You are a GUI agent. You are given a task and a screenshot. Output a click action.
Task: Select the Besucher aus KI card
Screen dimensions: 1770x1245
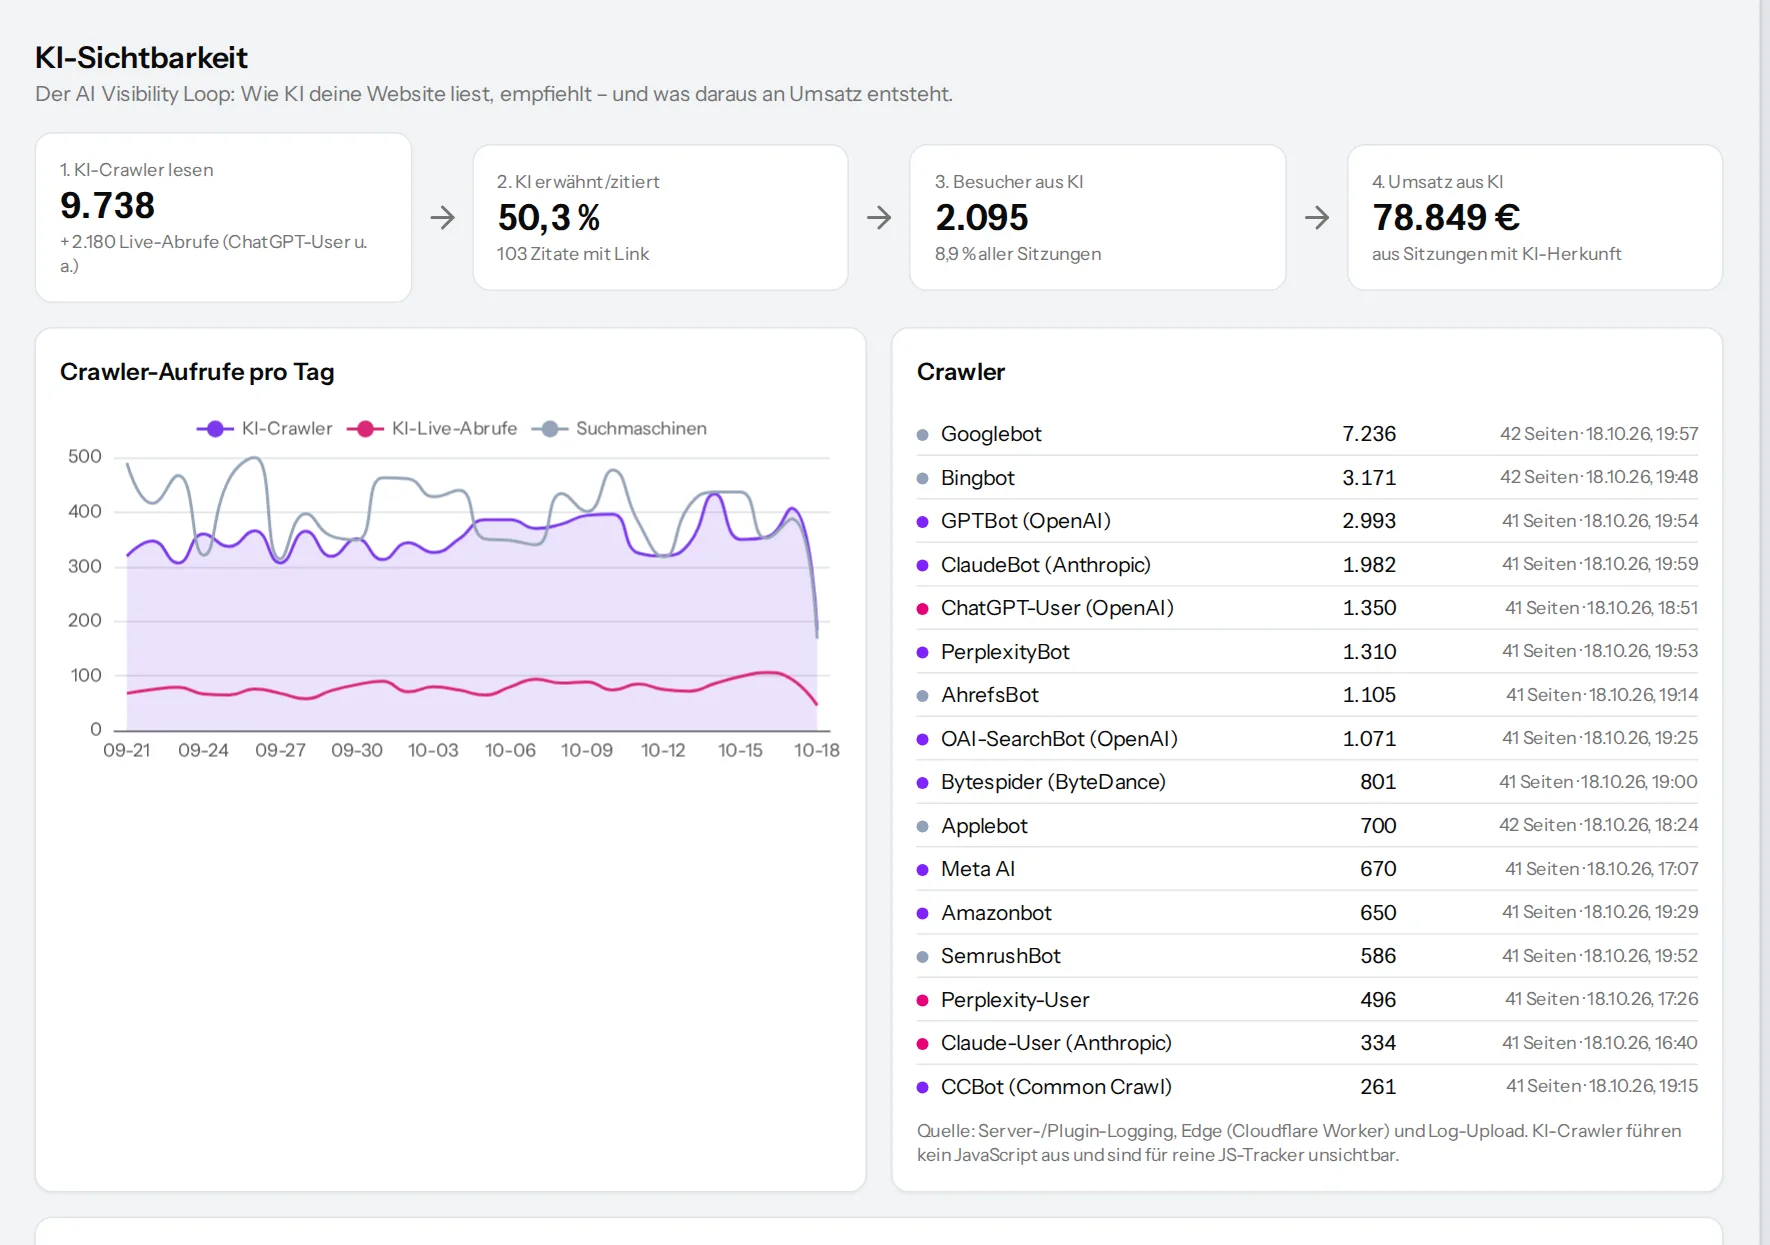point(1097,217)
